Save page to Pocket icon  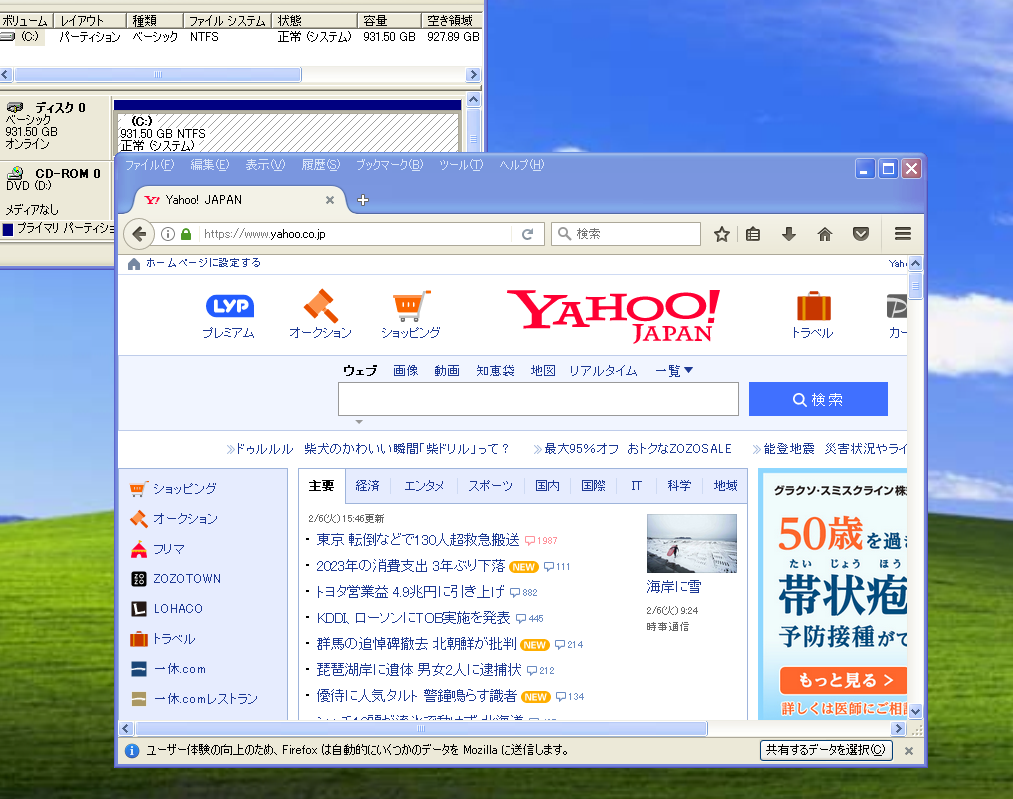point(861,234)
